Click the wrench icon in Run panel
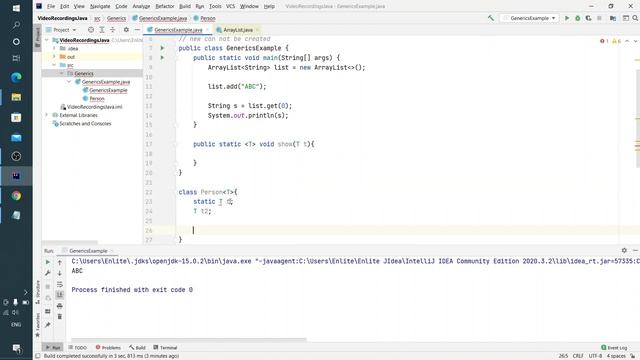The height and width of the screenshot is (360, 640). [x=48, y=273]
